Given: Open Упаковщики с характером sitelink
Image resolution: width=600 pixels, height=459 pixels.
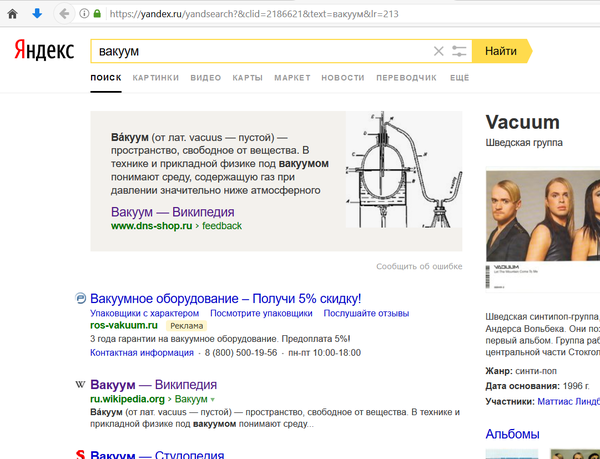Looking at the screenshot, I should (145, 313).
